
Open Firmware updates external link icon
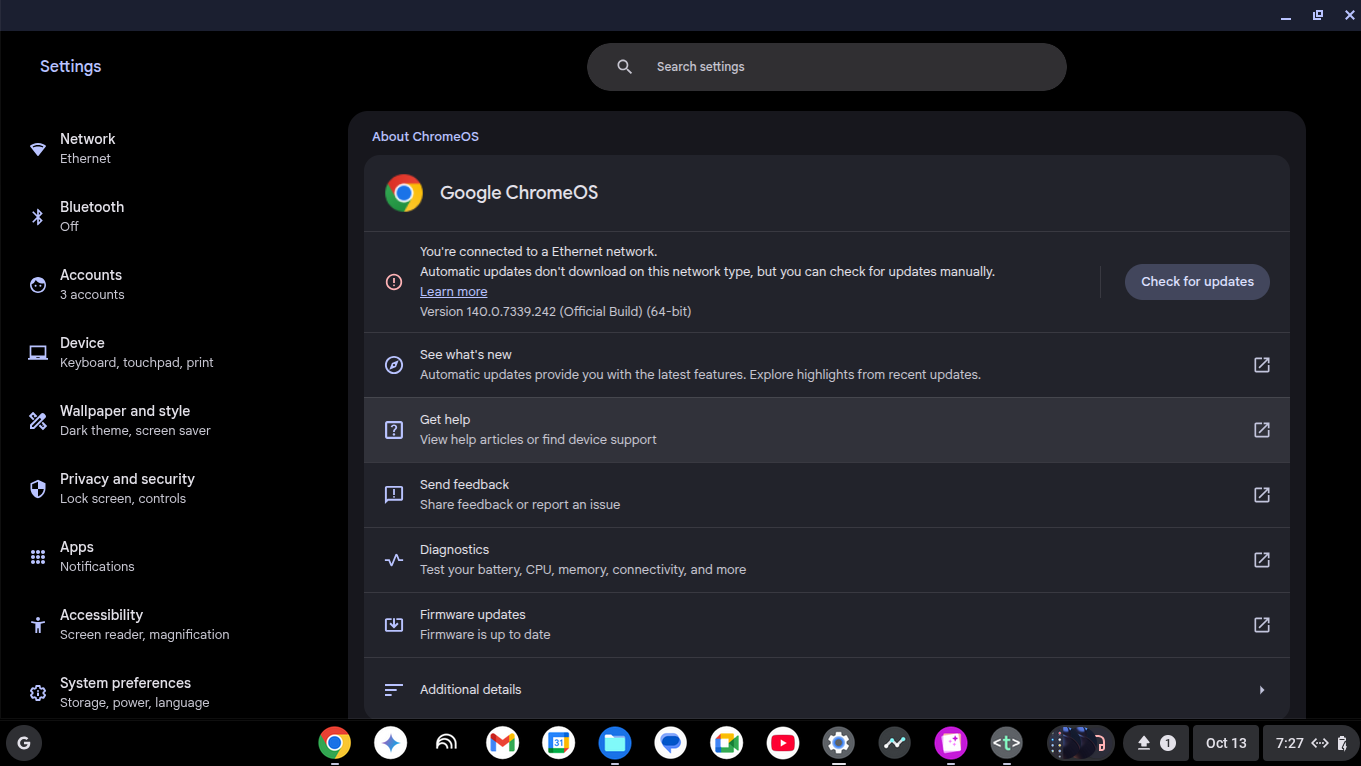[x=1261, y=625]
